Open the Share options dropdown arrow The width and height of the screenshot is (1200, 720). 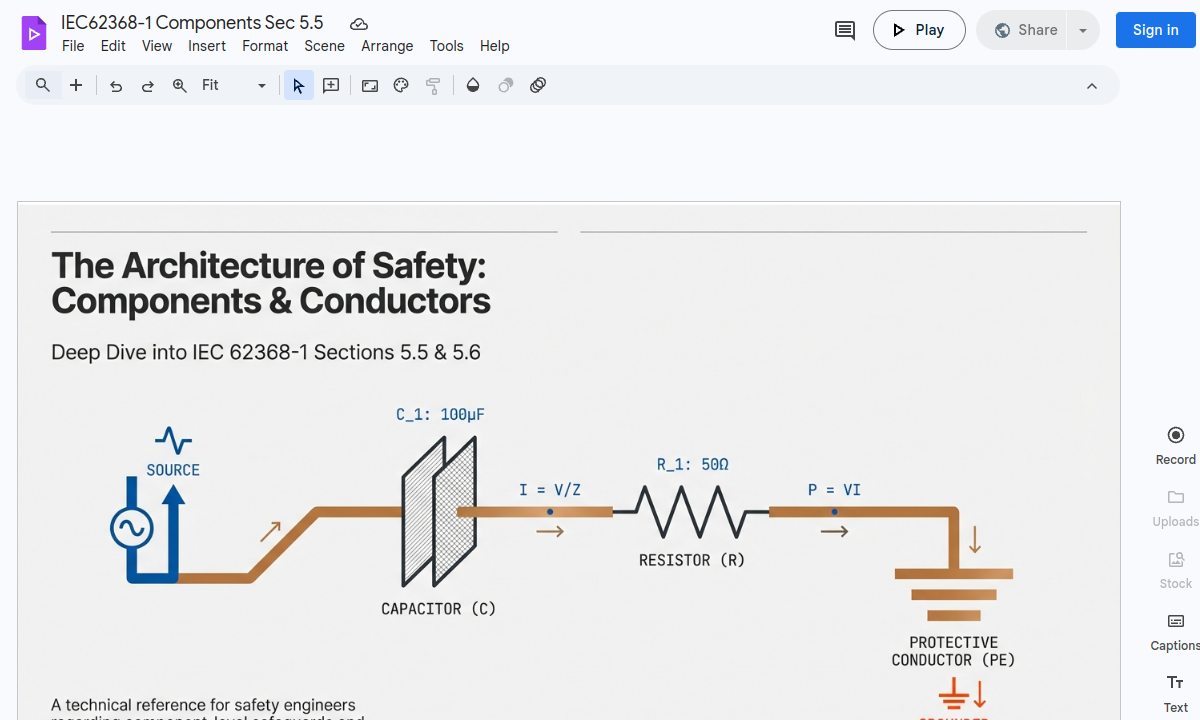point(1082,30)
